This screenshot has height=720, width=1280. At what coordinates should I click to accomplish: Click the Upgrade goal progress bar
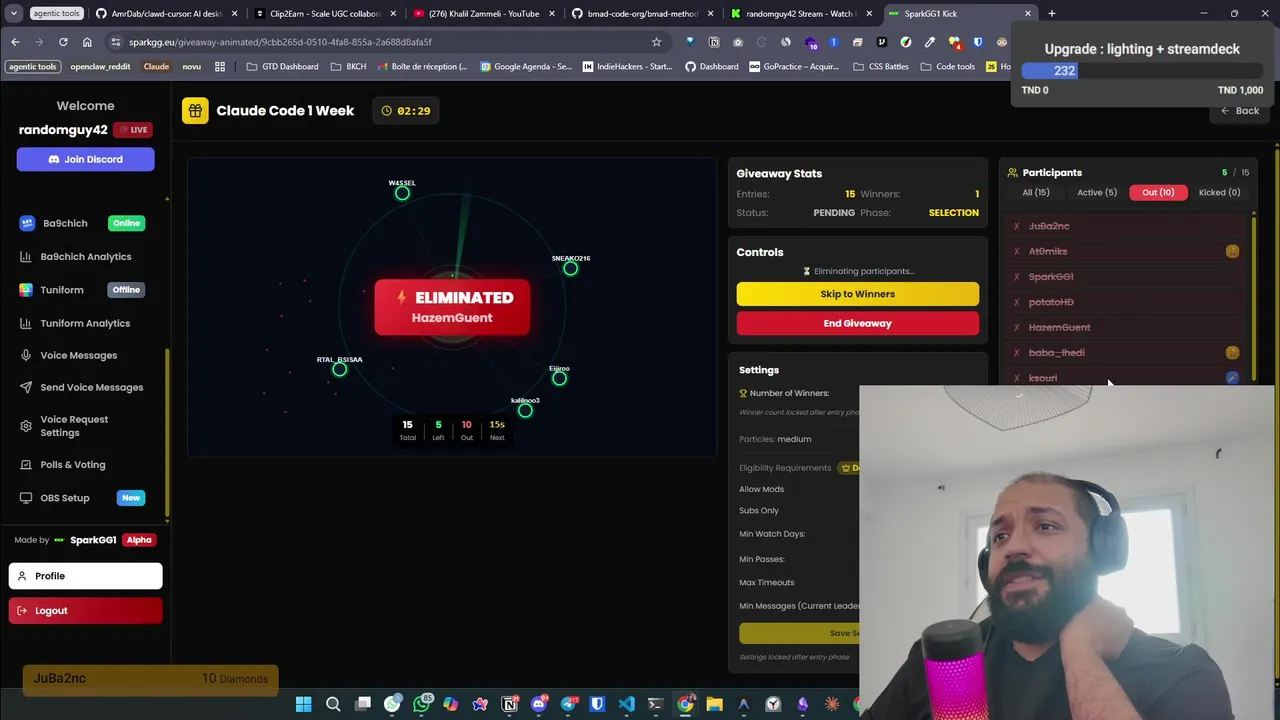click(x=1142, y=71)
